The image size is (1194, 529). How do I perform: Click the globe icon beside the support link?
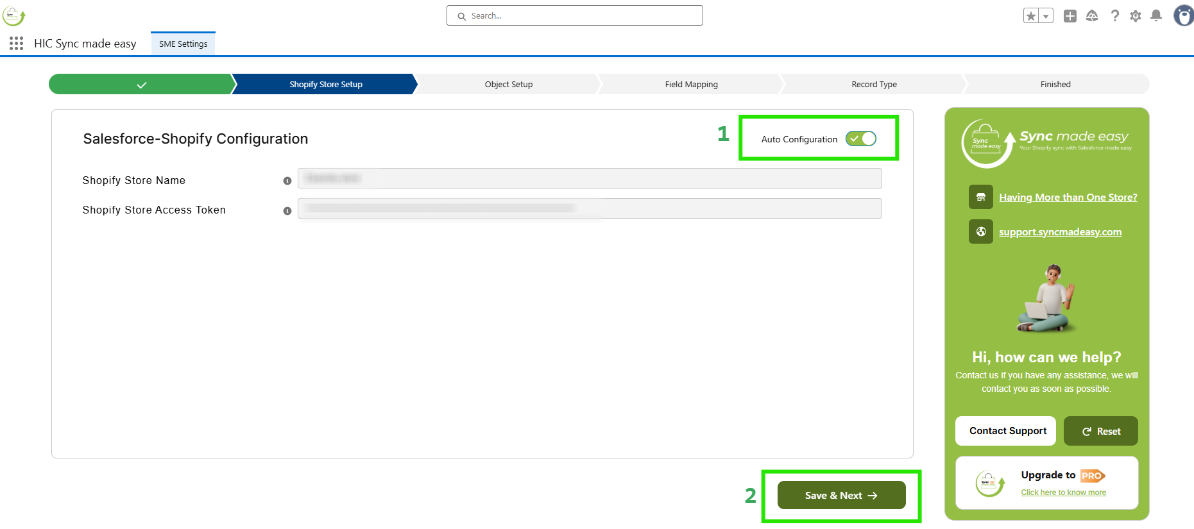point(981,231)
